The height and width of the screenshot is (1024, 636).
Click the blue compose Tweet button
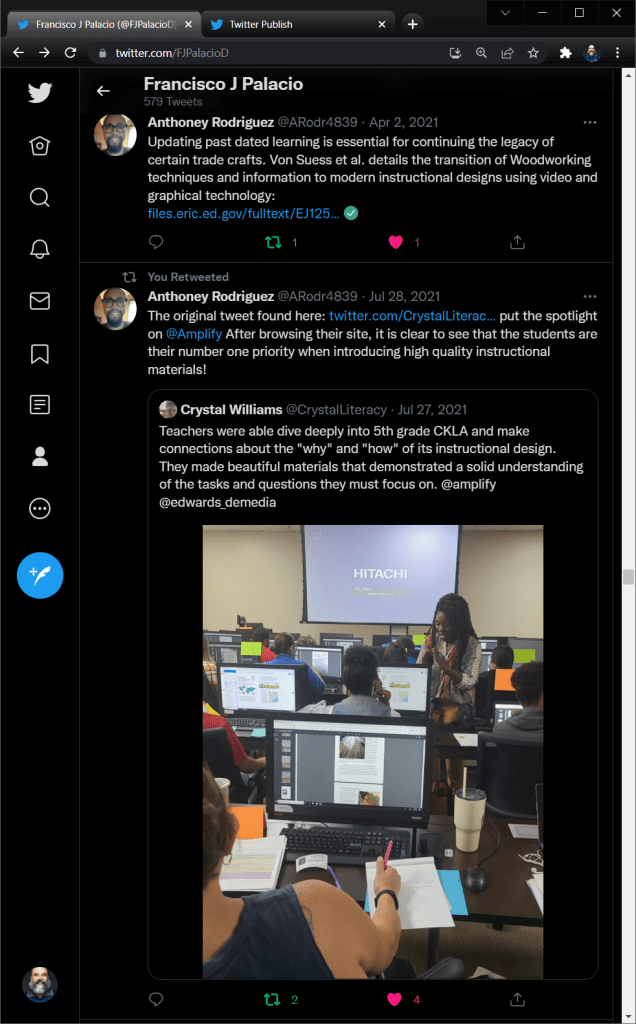coord(40,575)
